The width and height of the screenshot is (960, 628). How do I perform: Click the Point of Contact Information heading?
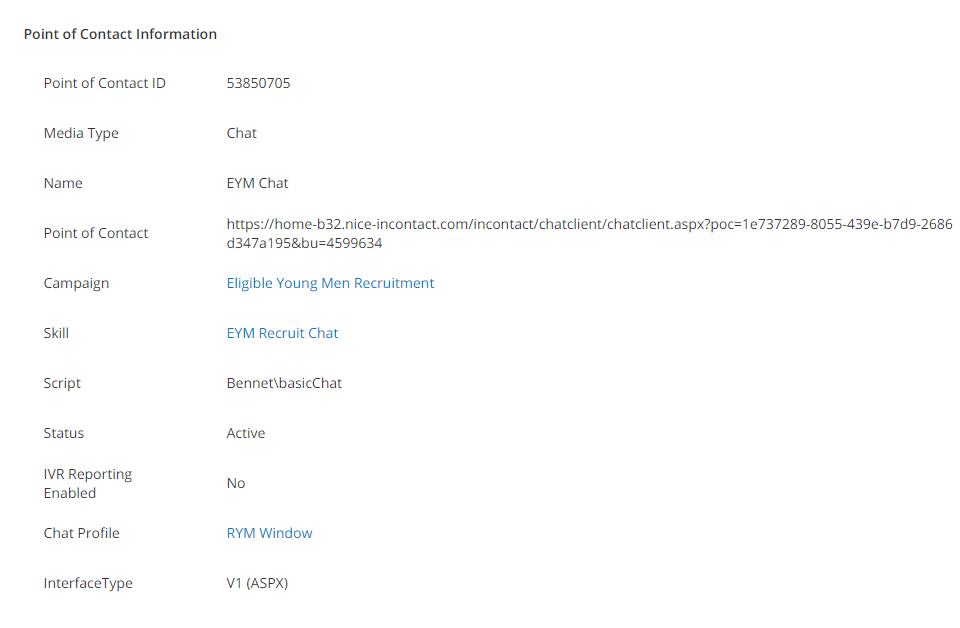pos(120,34)
